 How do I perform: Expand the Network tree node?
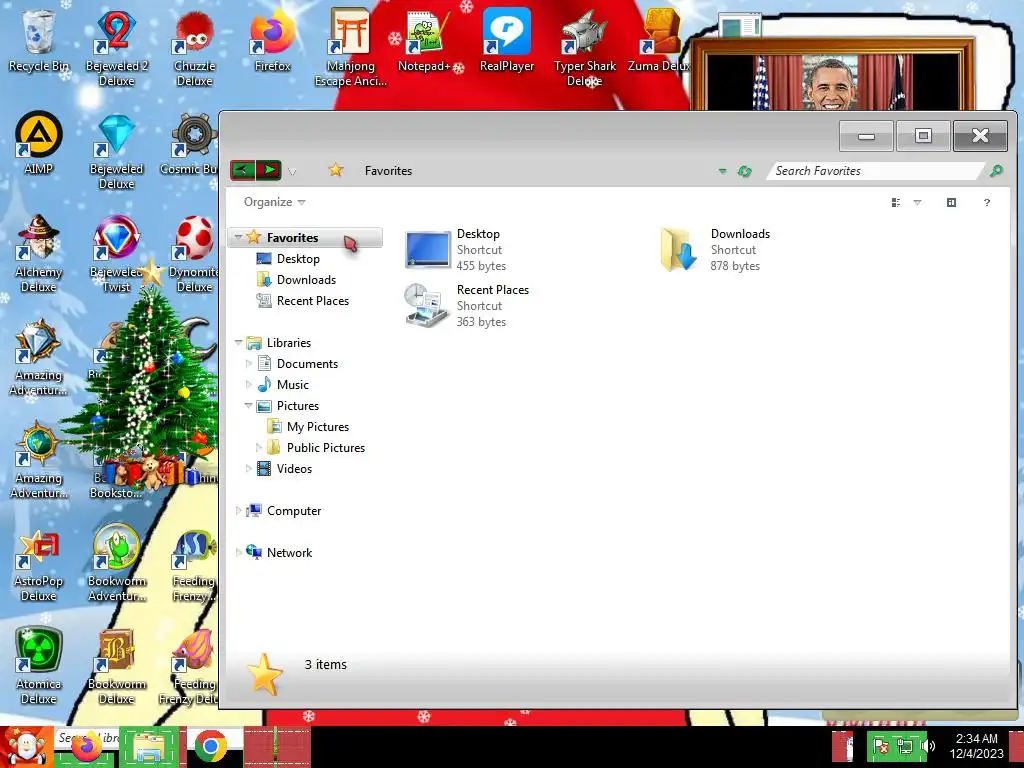click(238, 552)
